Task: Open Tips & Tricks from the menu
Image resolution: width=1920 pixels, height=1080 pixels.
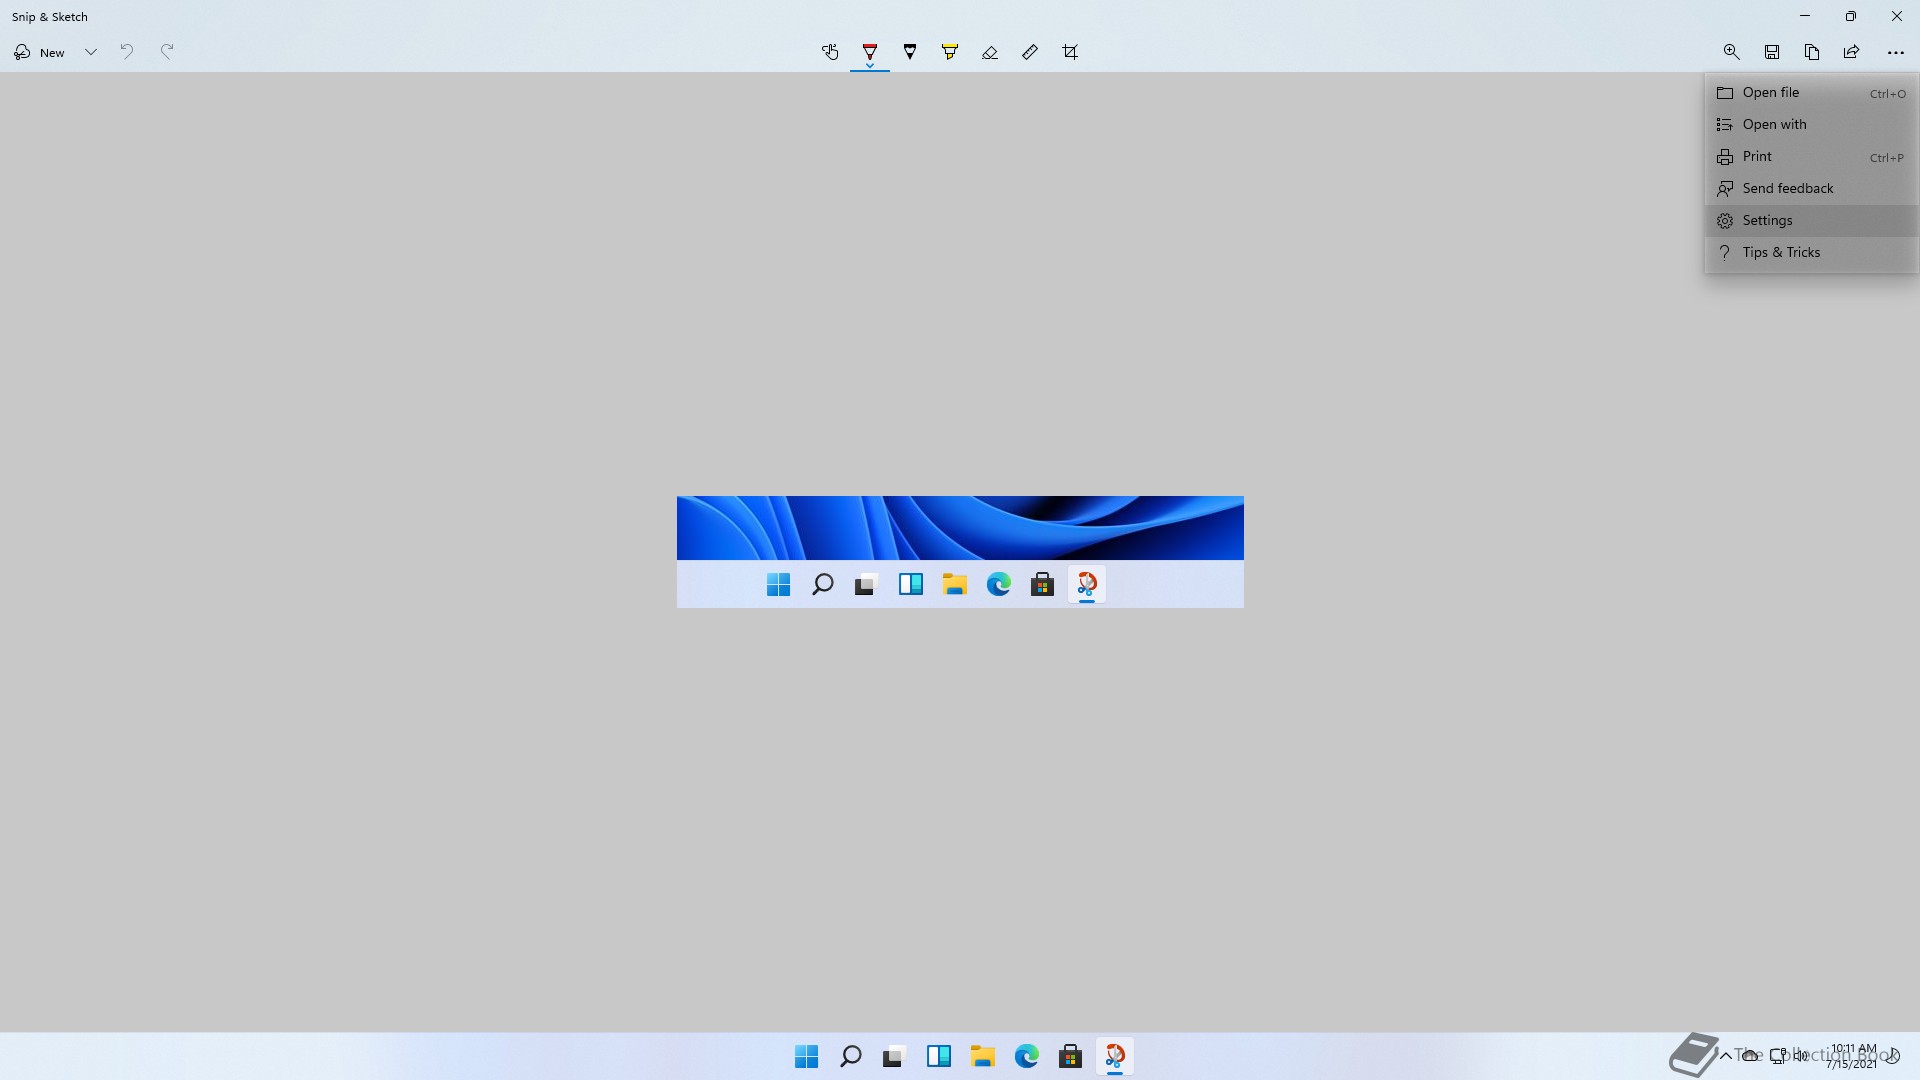Action: pyautogui.click(x=1811, y=253)
